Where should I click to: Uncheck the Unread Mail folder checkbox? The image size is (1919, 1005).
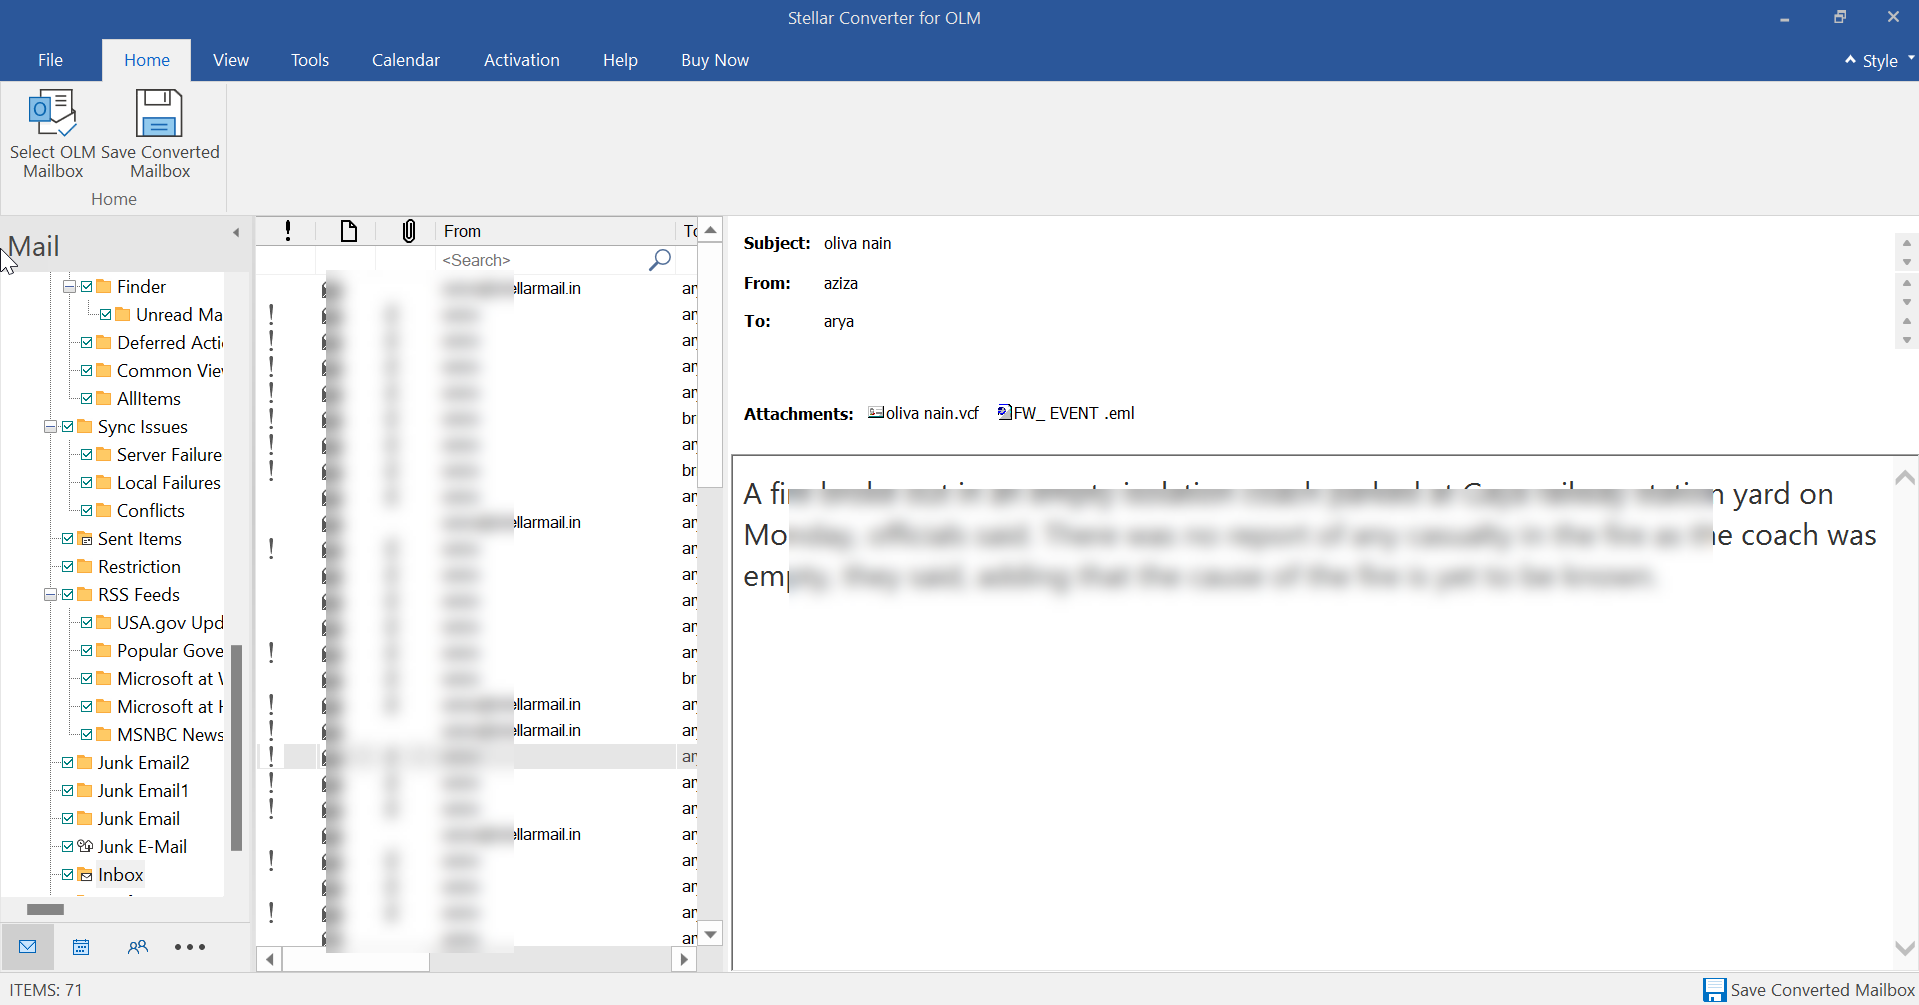point(106,315)
